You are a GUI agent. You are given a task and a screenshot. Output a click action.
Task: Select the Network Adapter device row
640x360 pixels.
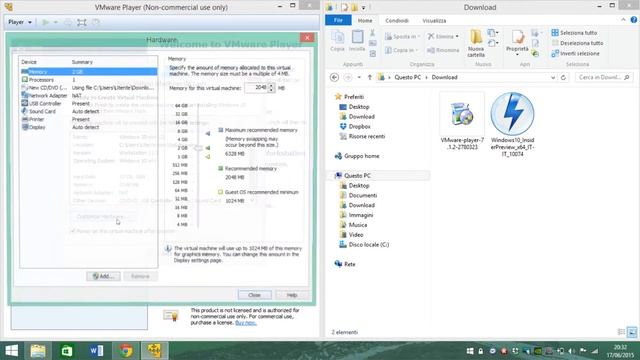pyautogui.click(x=89, y=95)
